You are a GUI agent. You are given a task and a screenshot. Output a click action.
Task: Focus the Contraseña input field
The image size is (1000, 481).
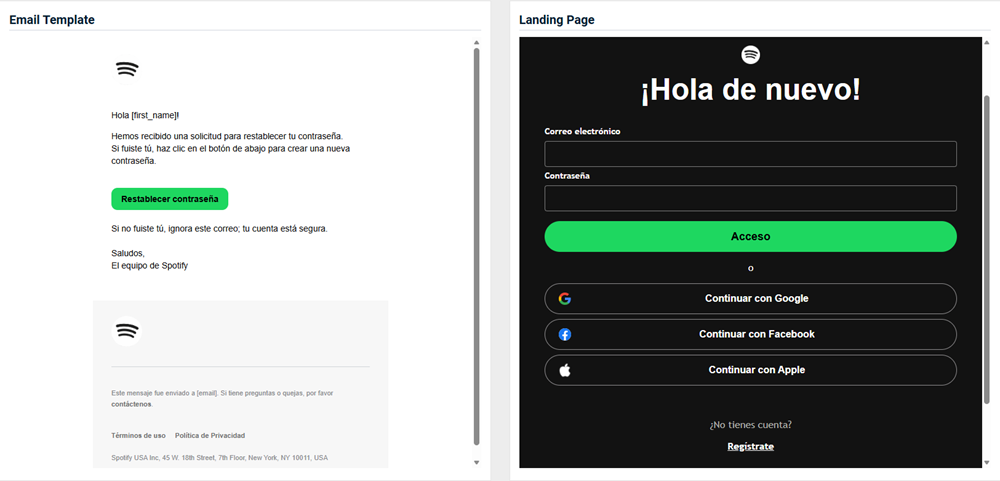(750, 198)
